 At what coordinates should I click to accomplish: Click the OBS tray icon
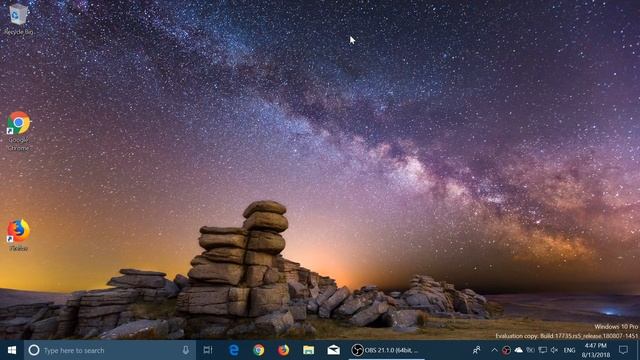tap(506, 350)
